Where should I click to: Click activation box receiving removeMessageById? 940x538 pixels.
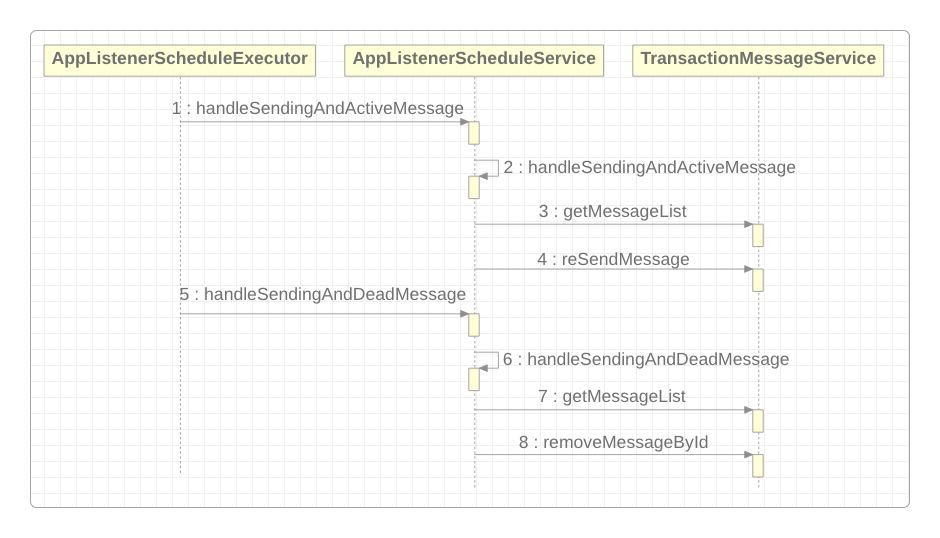tap(758, 465)
